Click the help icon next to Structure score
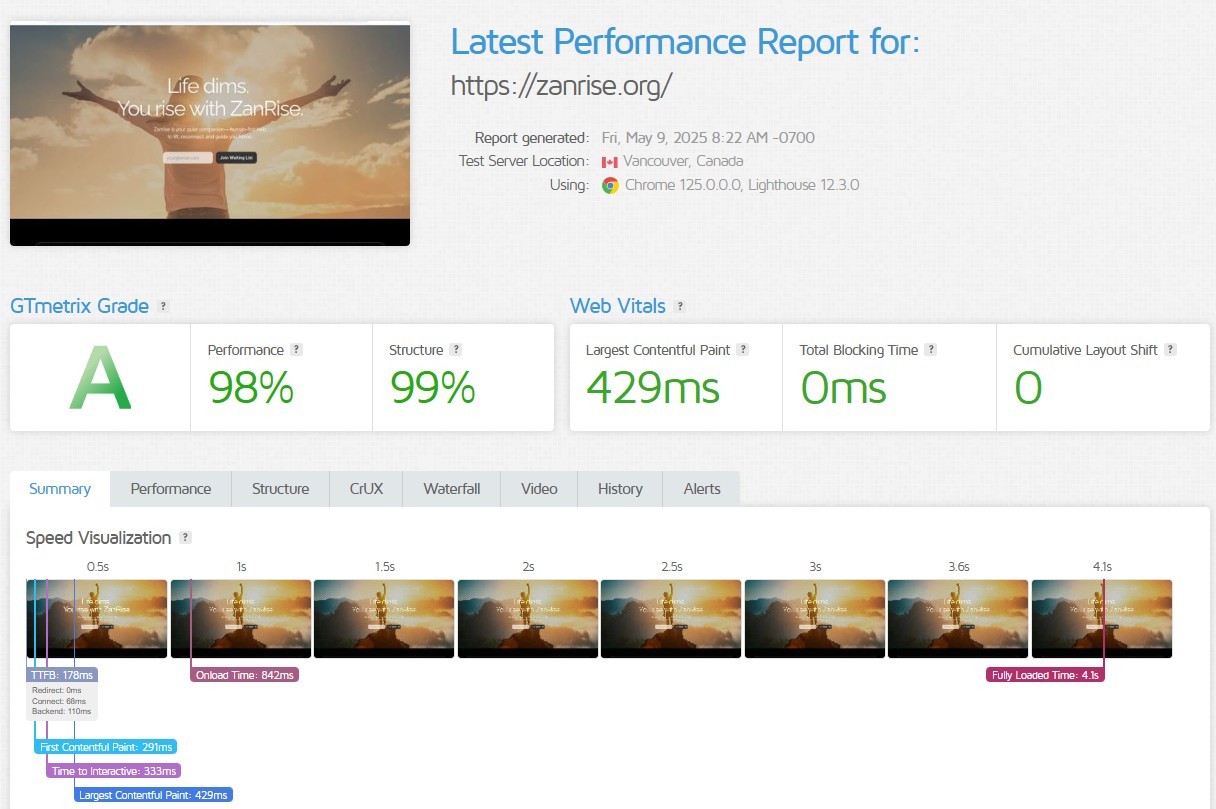Image resolution: width=1216 pixels, height=809 pixels. click(x=456, y=350)
